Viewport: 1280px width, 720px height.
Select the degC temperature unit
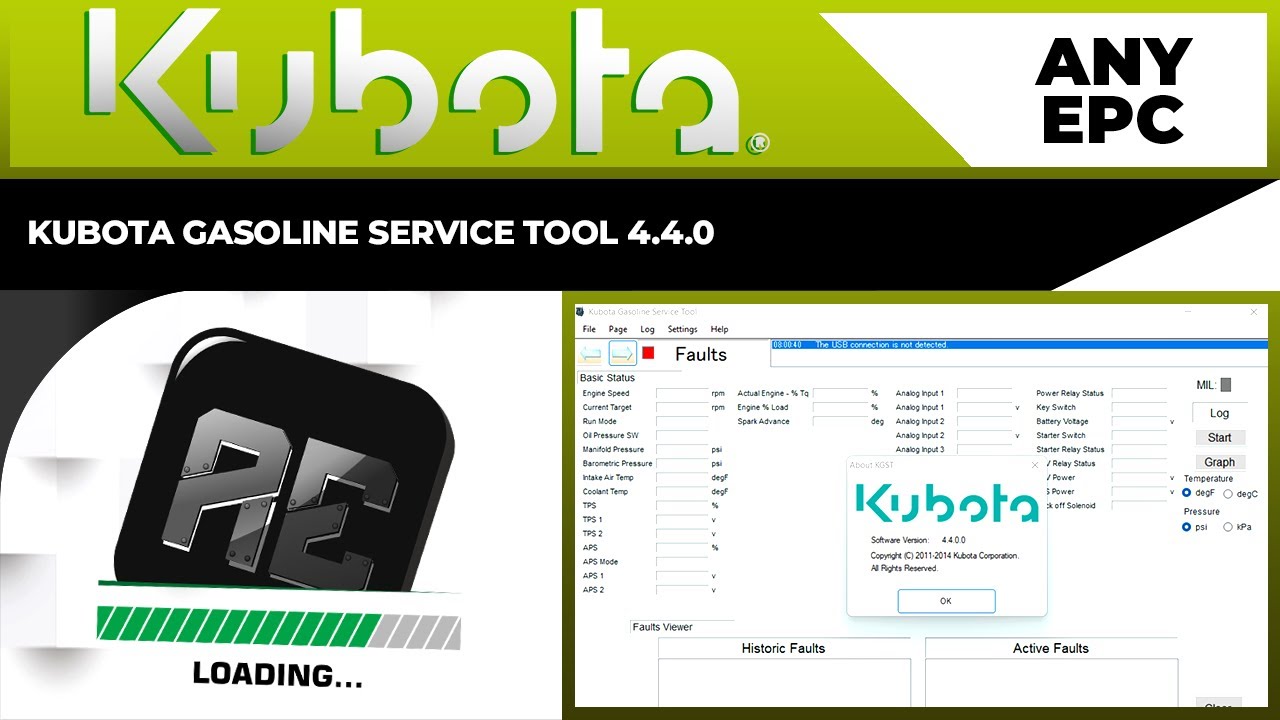pyautogui.click(x=1228, y=494)
